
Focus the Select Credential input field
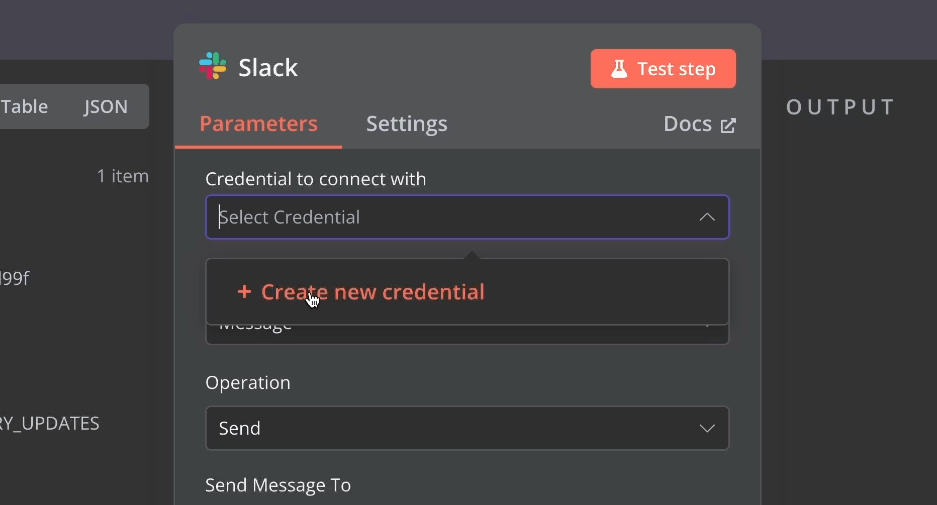tap(450, 217)
